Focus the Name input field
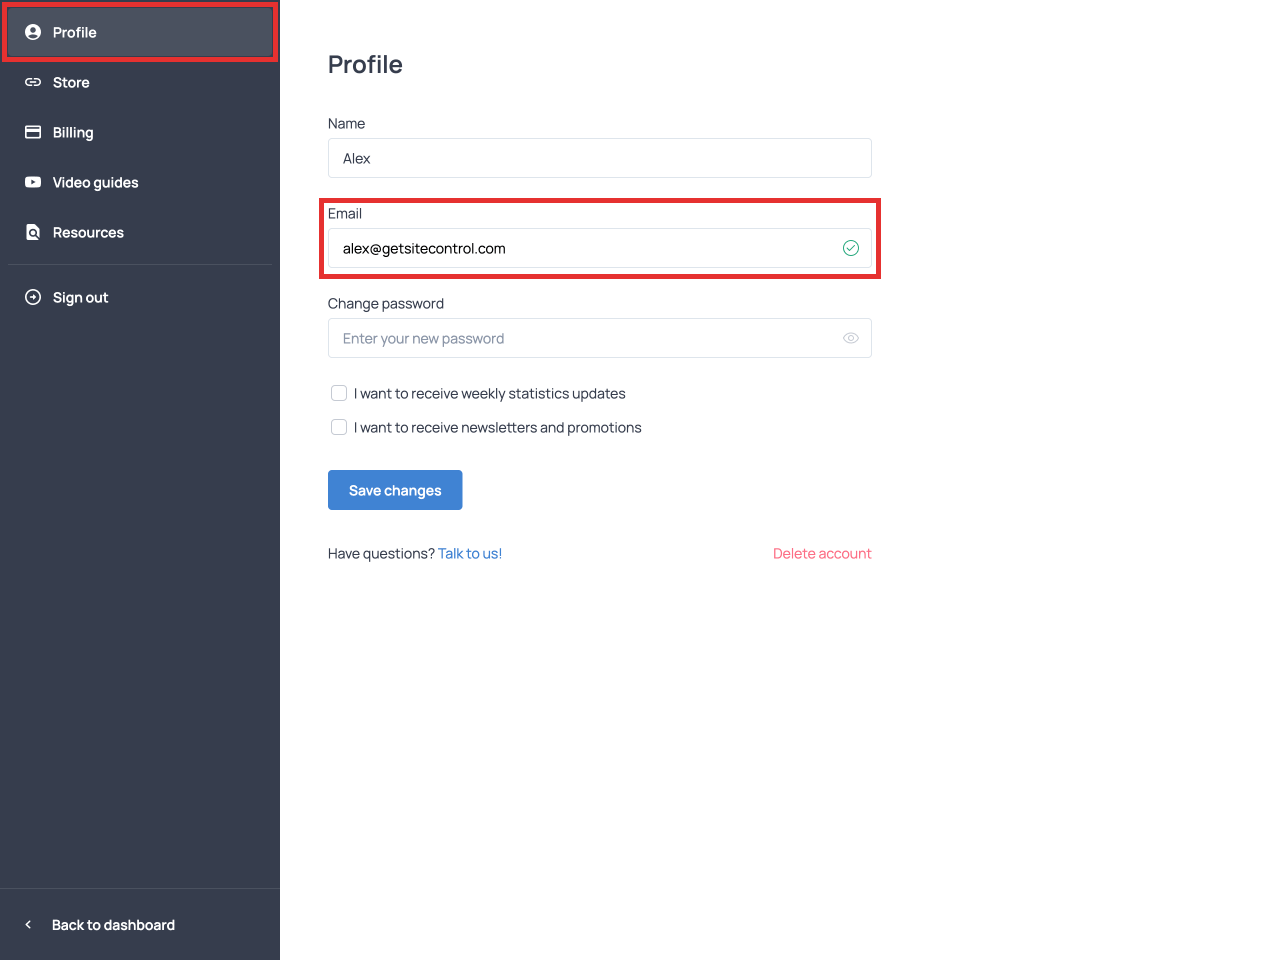This screenshot has height=960, width=1280. click(599, 158)
